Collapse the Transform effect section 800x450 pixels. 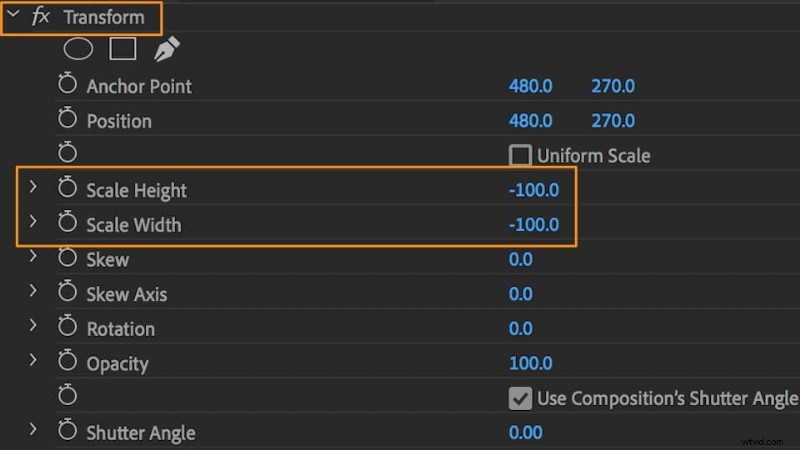tap(14, 15)
